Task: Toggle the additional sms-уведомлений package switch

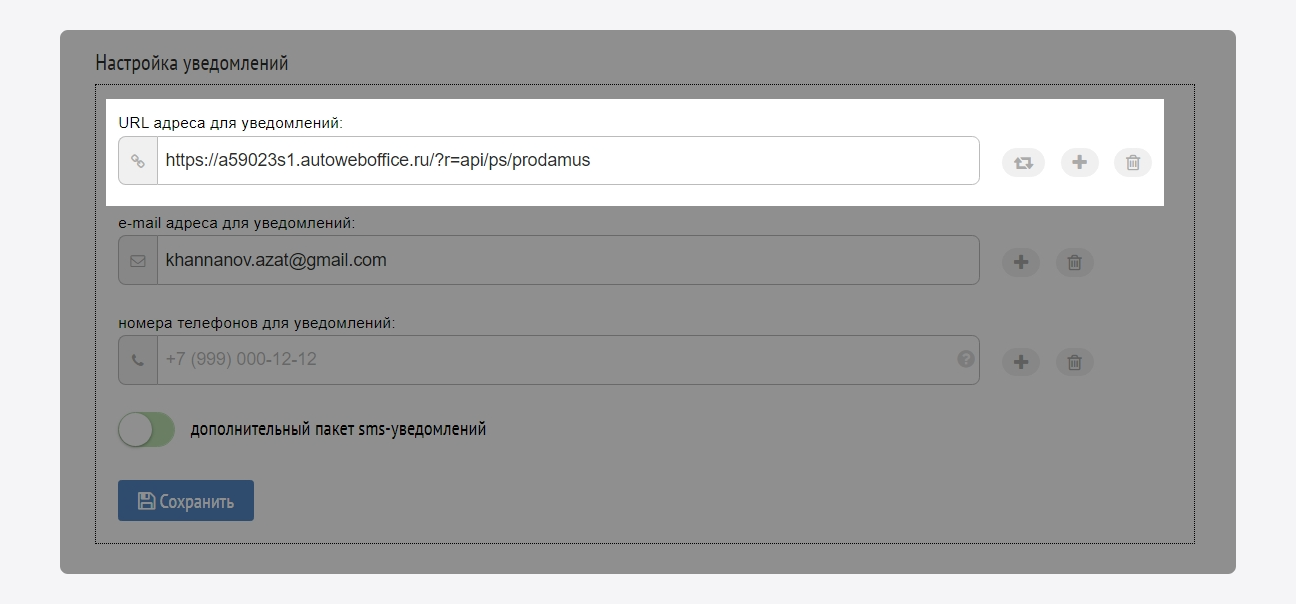Action: [x=146, y=430]
